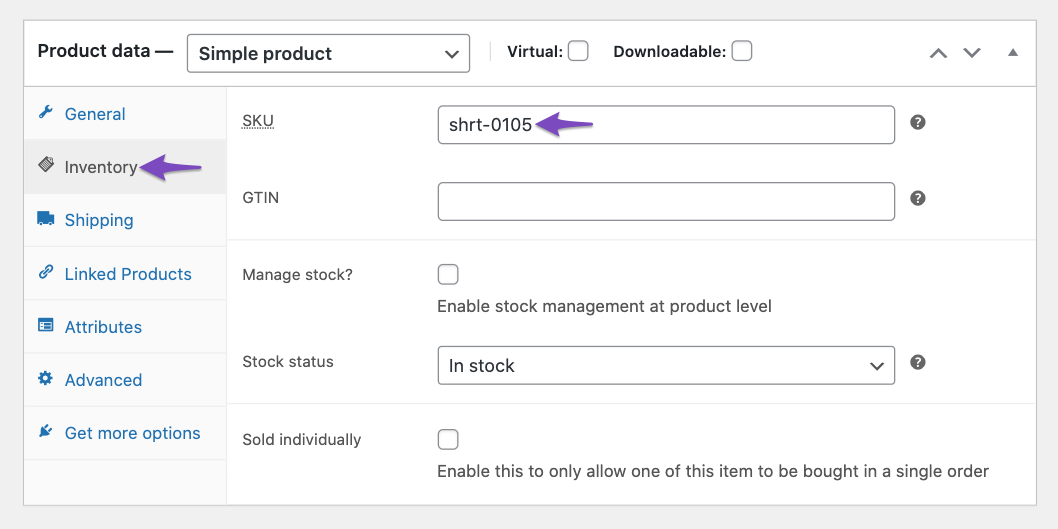
Task: Click the Sold individually label
Action: (x=302, y=440)
